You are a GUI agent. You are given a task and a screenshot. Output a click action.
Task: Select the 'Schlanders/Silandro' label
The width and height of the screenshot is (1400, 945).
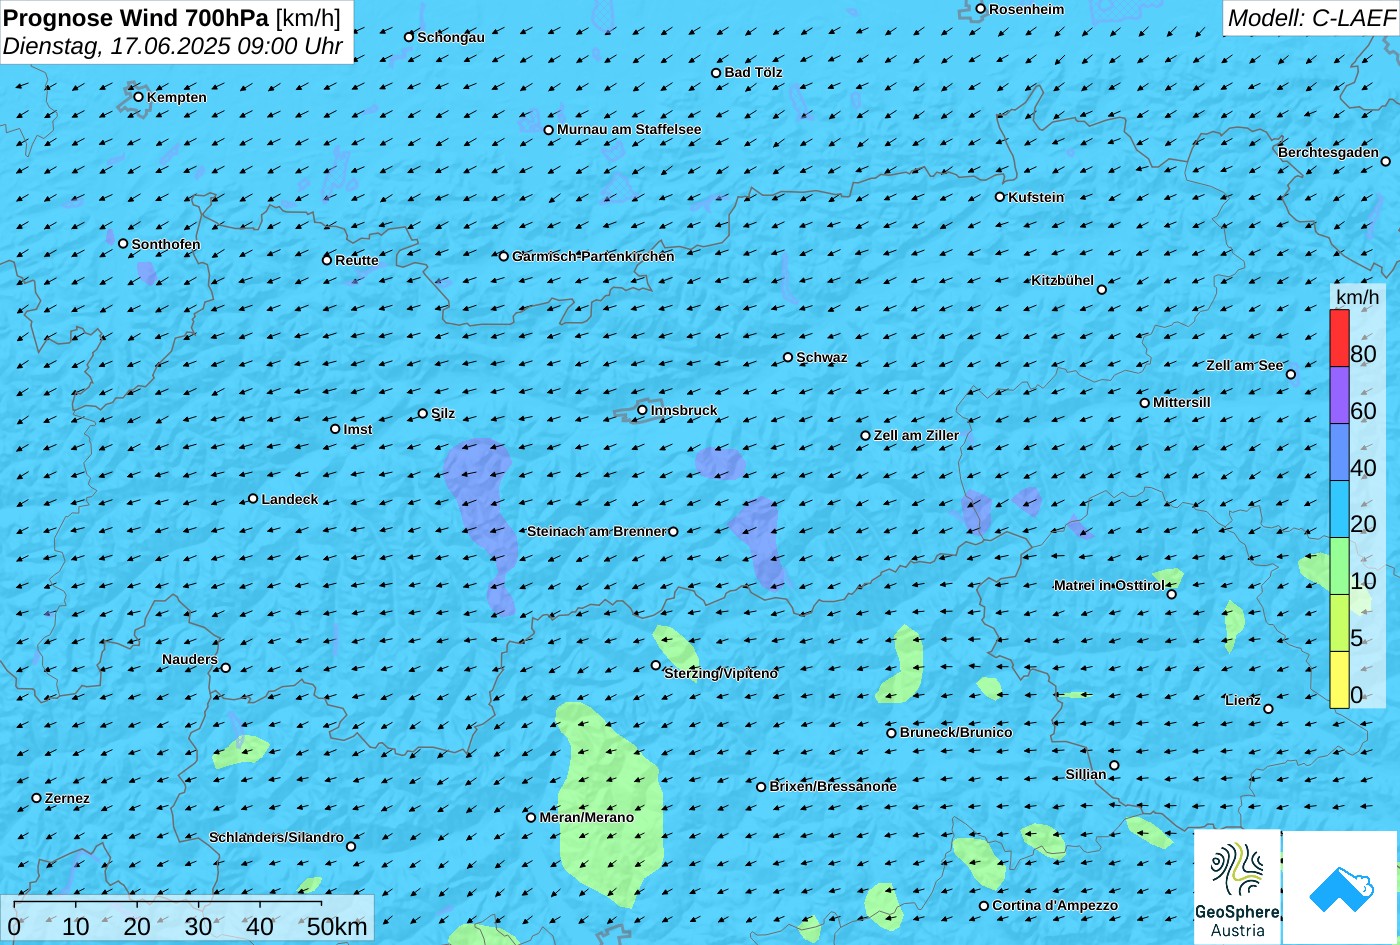(276, 837)
